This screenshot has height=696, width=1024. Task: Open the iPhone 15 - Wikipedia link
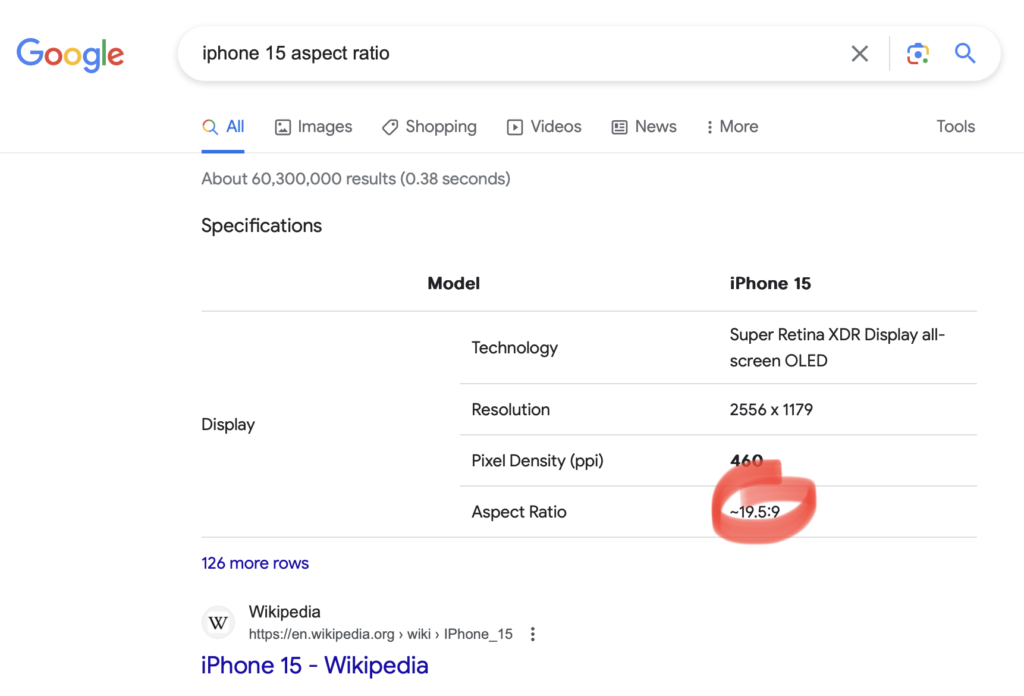click(314, 665)
